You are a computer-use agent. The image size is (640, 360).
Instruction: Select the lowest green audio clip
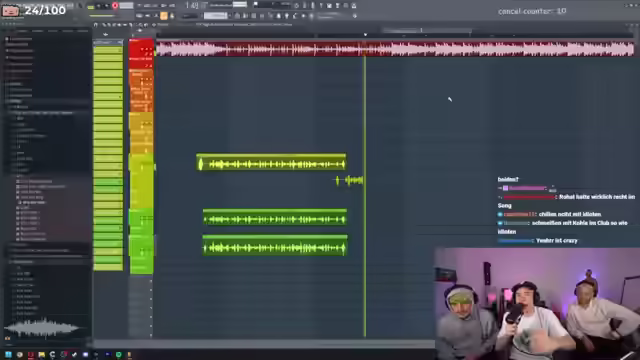tap(275, 246)
